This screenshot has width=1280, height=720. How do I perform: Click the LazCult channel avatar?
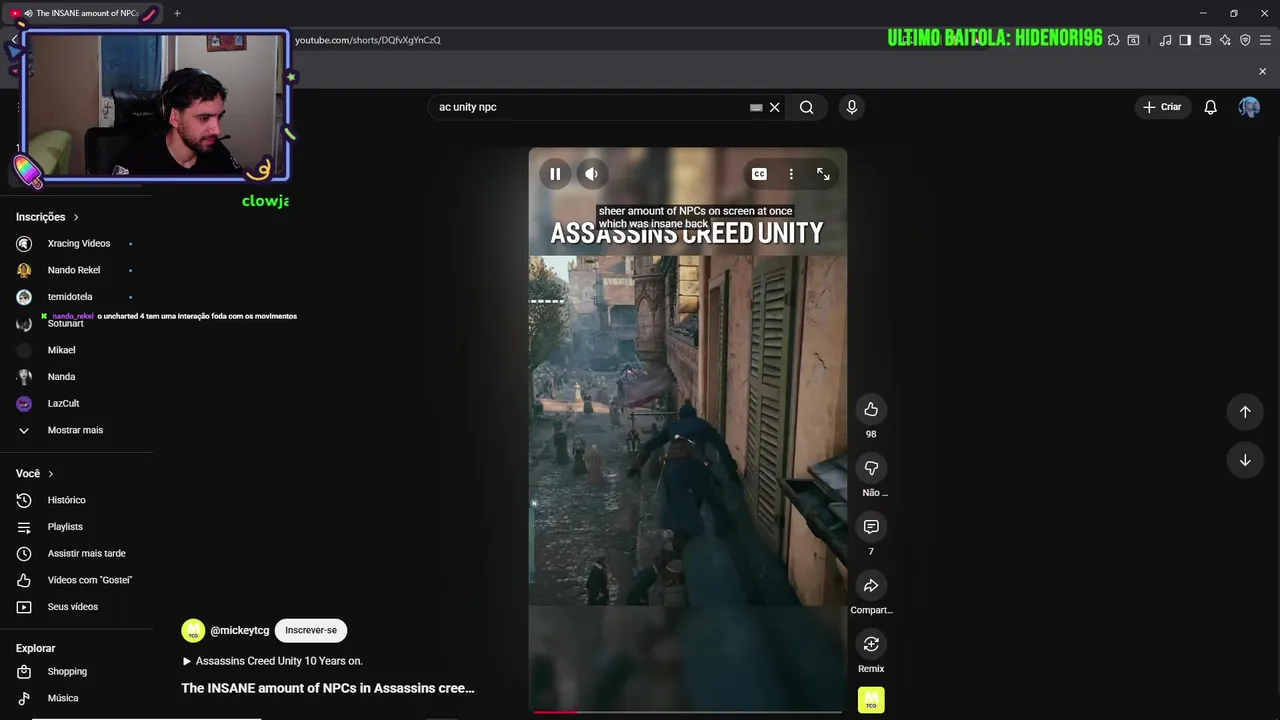point(24,403)
